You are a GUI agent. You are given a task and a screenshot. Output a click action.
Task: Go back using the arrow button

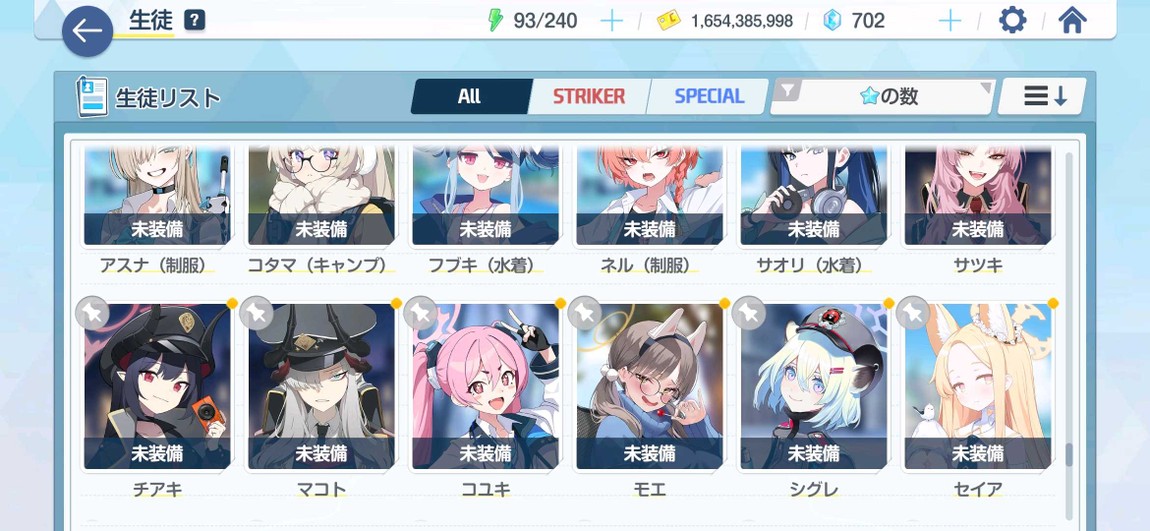coord(87,31)
